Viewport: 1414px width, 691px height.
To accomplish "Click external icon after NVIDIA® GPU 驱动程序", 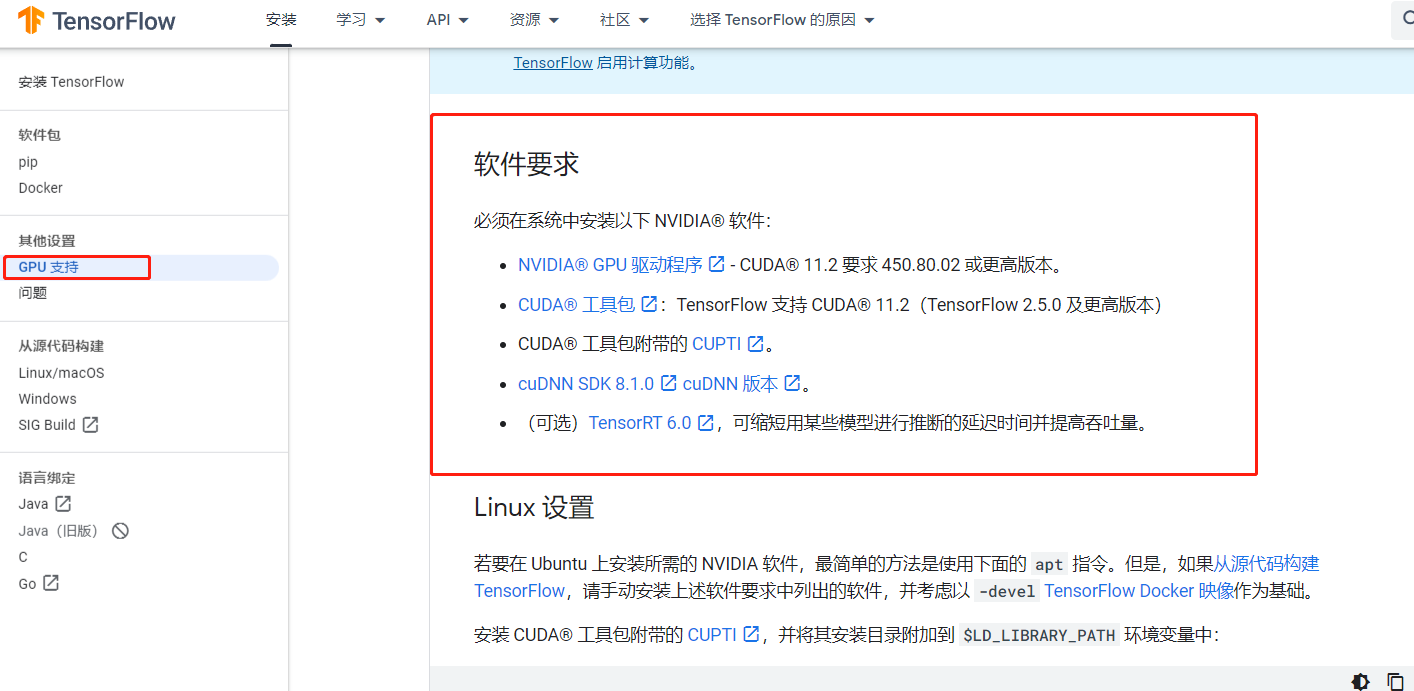I will [x=716, y=265].
